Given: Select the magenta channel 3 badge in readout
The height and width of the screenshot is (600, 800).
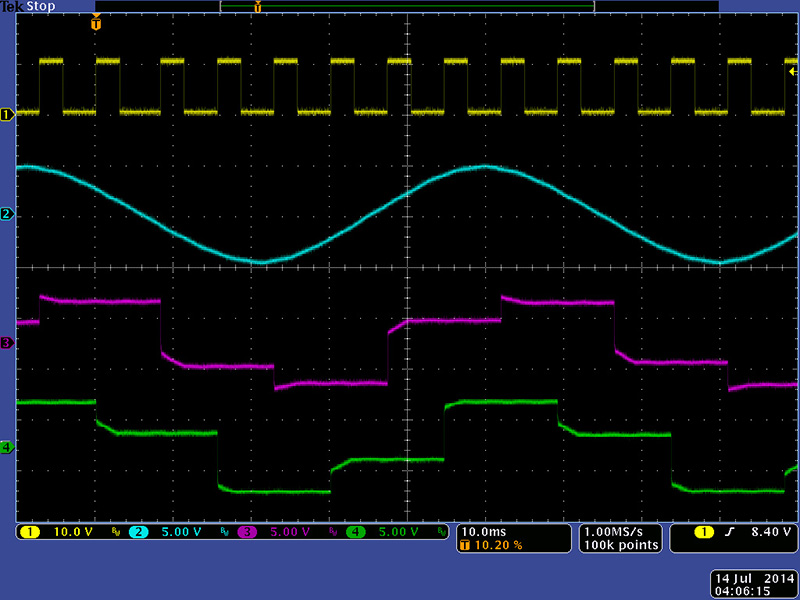Looking at the screenshot, I should coord(247,532).
